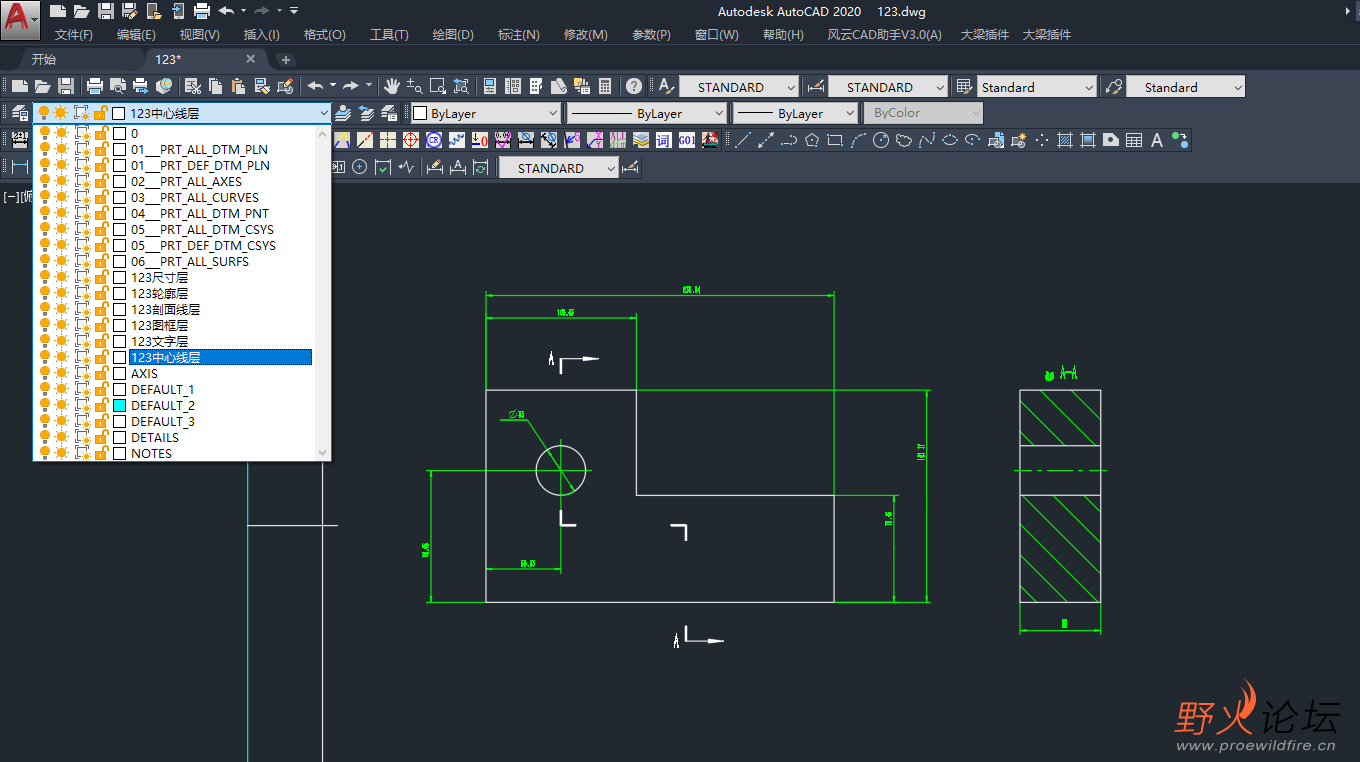
Task: Select the Construction Line tool
Action: point(765,140)
